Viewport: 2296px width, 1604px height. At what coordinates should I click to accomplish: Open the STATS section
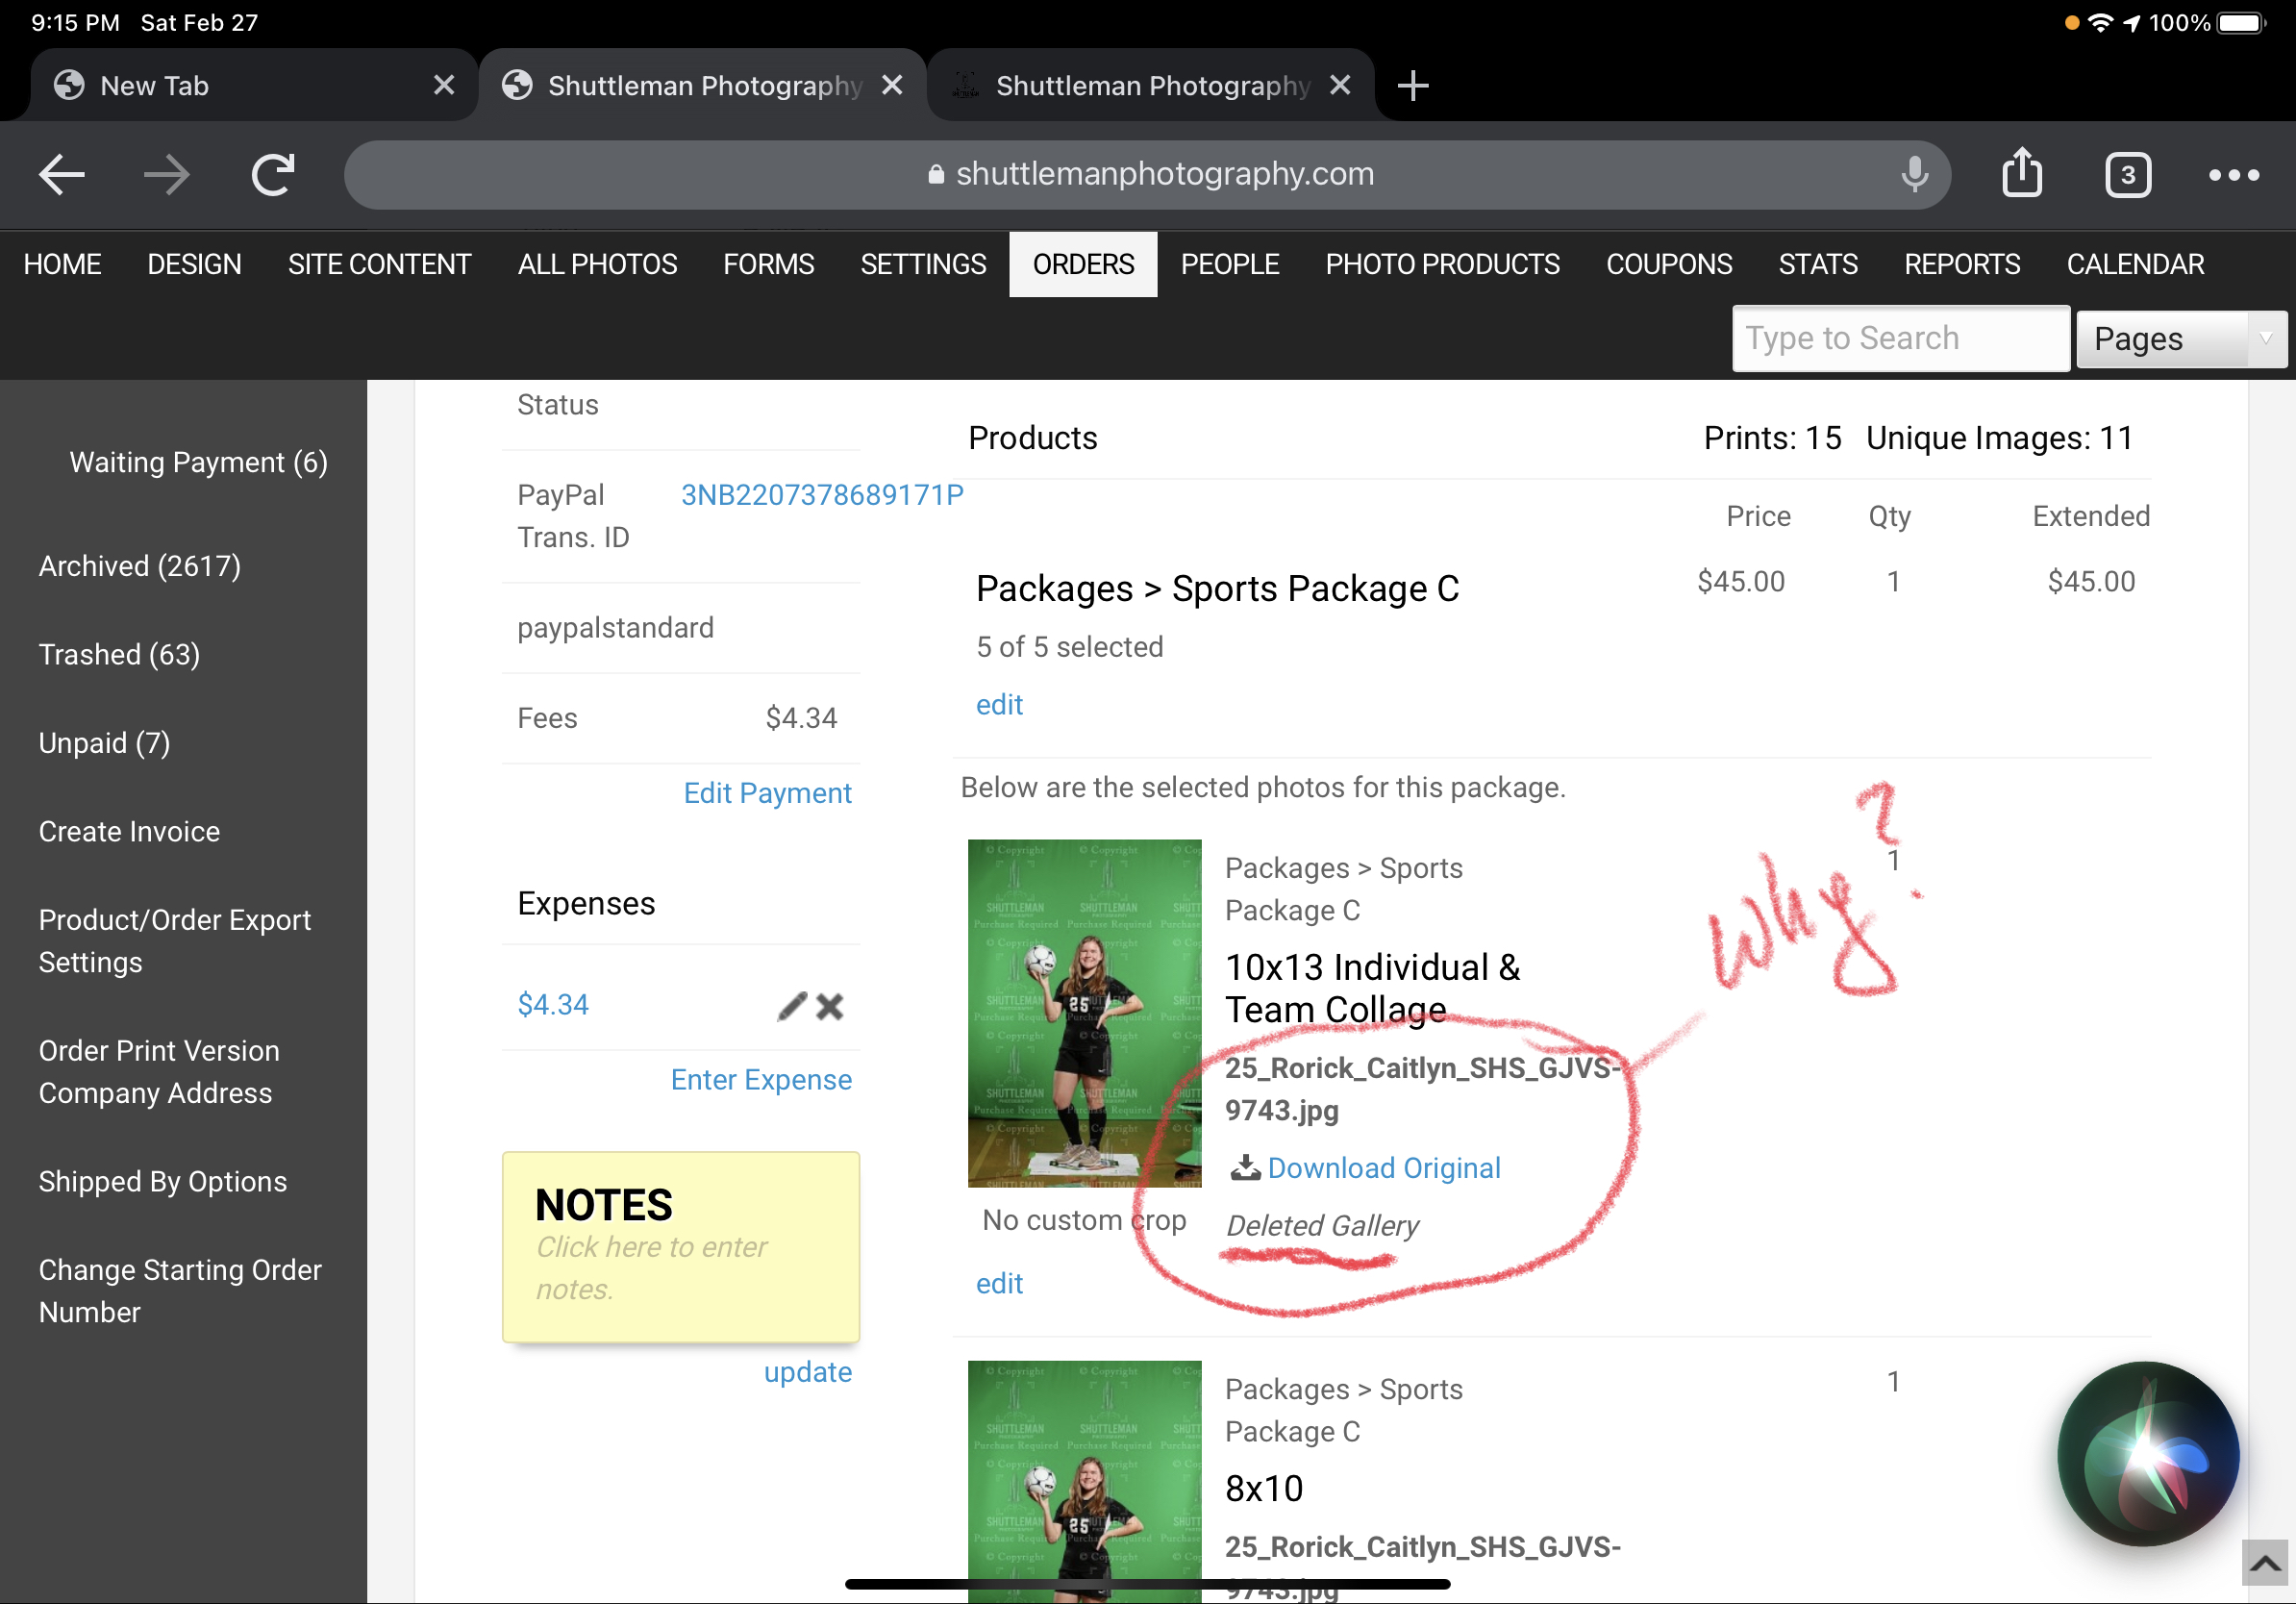pos(1817,264)
